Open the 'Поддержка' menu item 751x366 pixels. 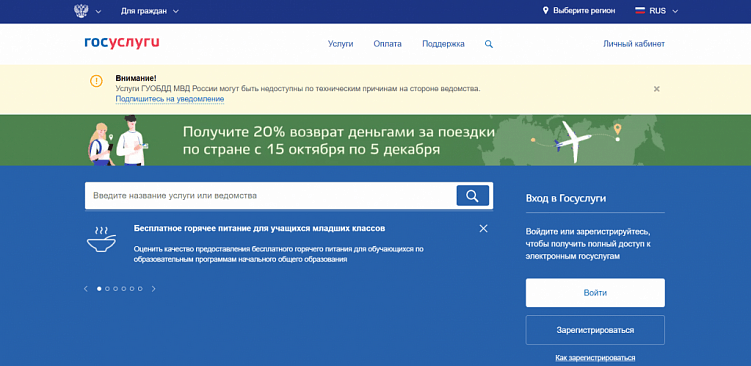point(443,44)
